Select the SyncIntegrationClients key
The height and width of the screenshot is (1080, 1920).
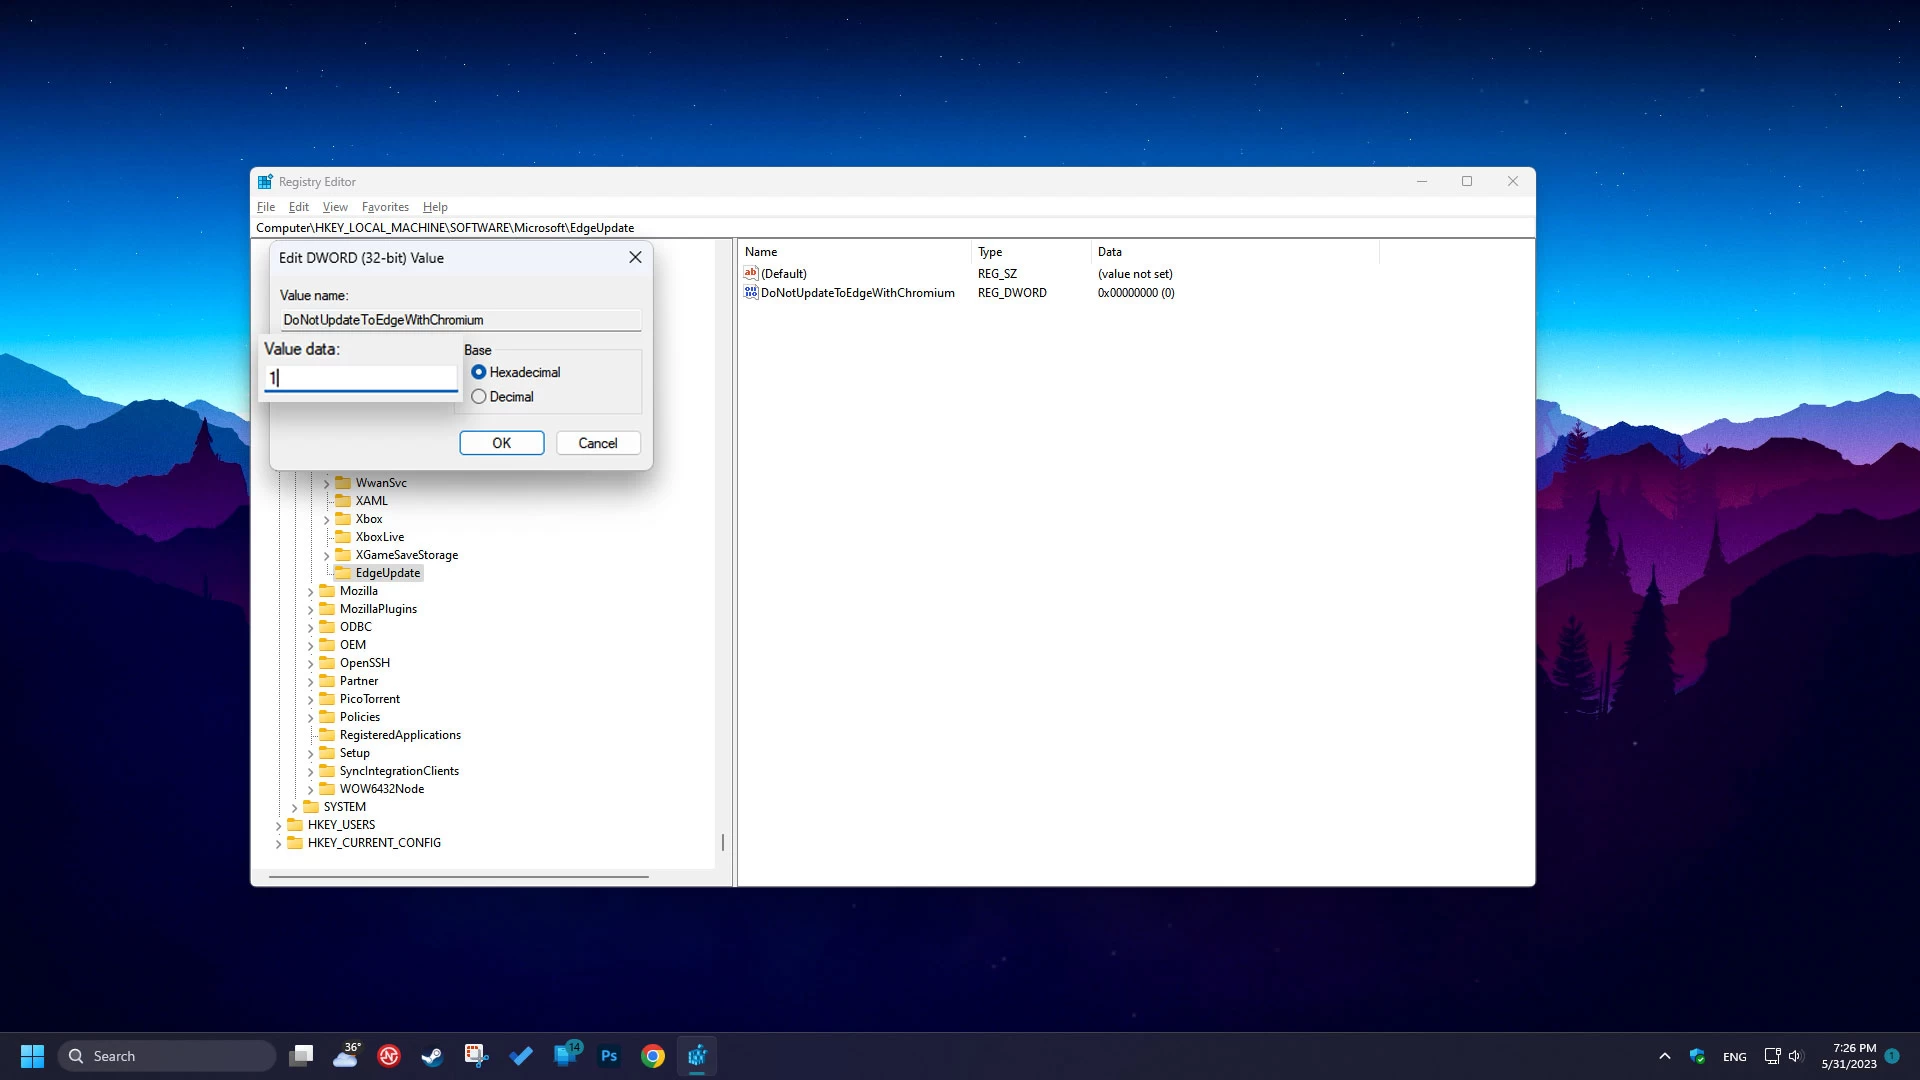coord(399,771)
